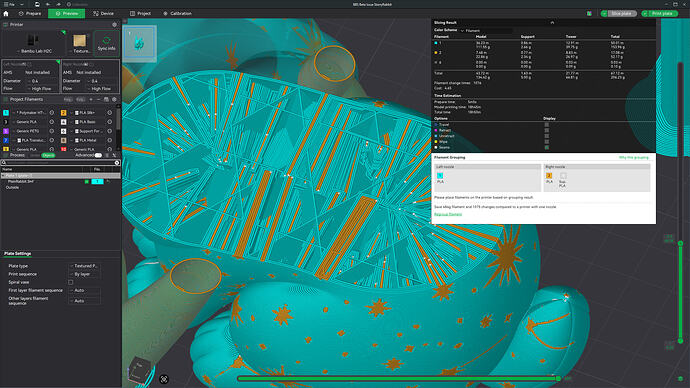Open right nozzle Flow dropdown
This screenshot has width=690, height=388.
click(x=102, y=88)
